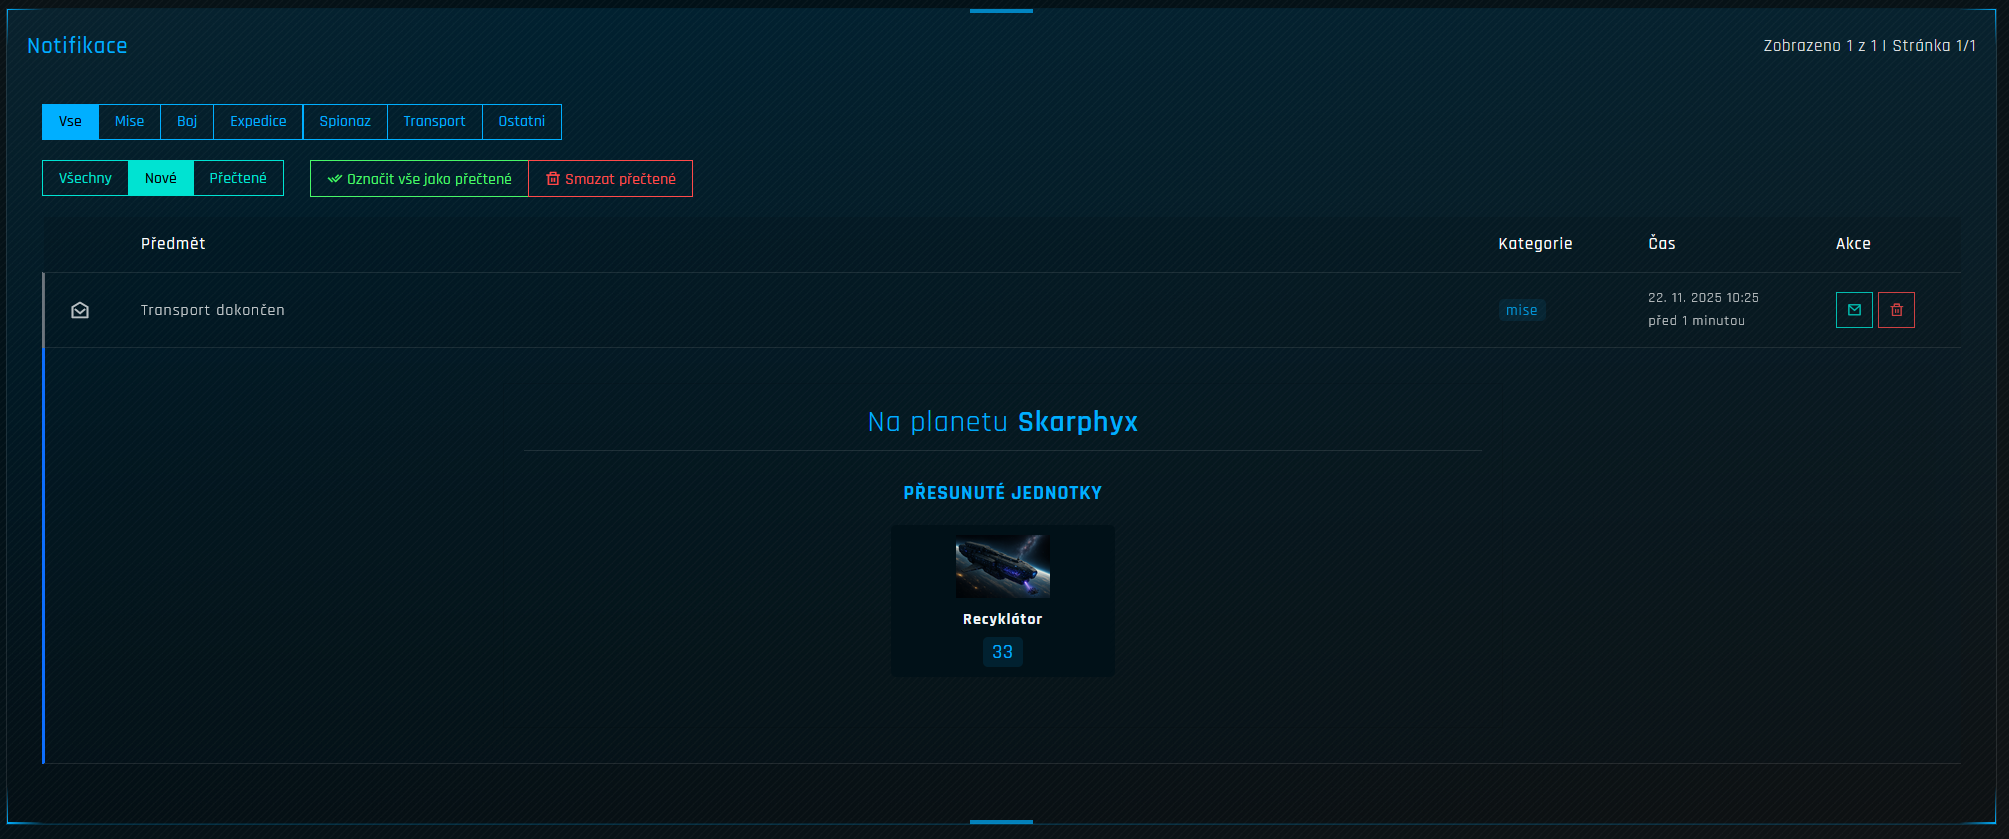Click Smazat přečtené button
Screen dimensions: 2009x839
[610, 179]
